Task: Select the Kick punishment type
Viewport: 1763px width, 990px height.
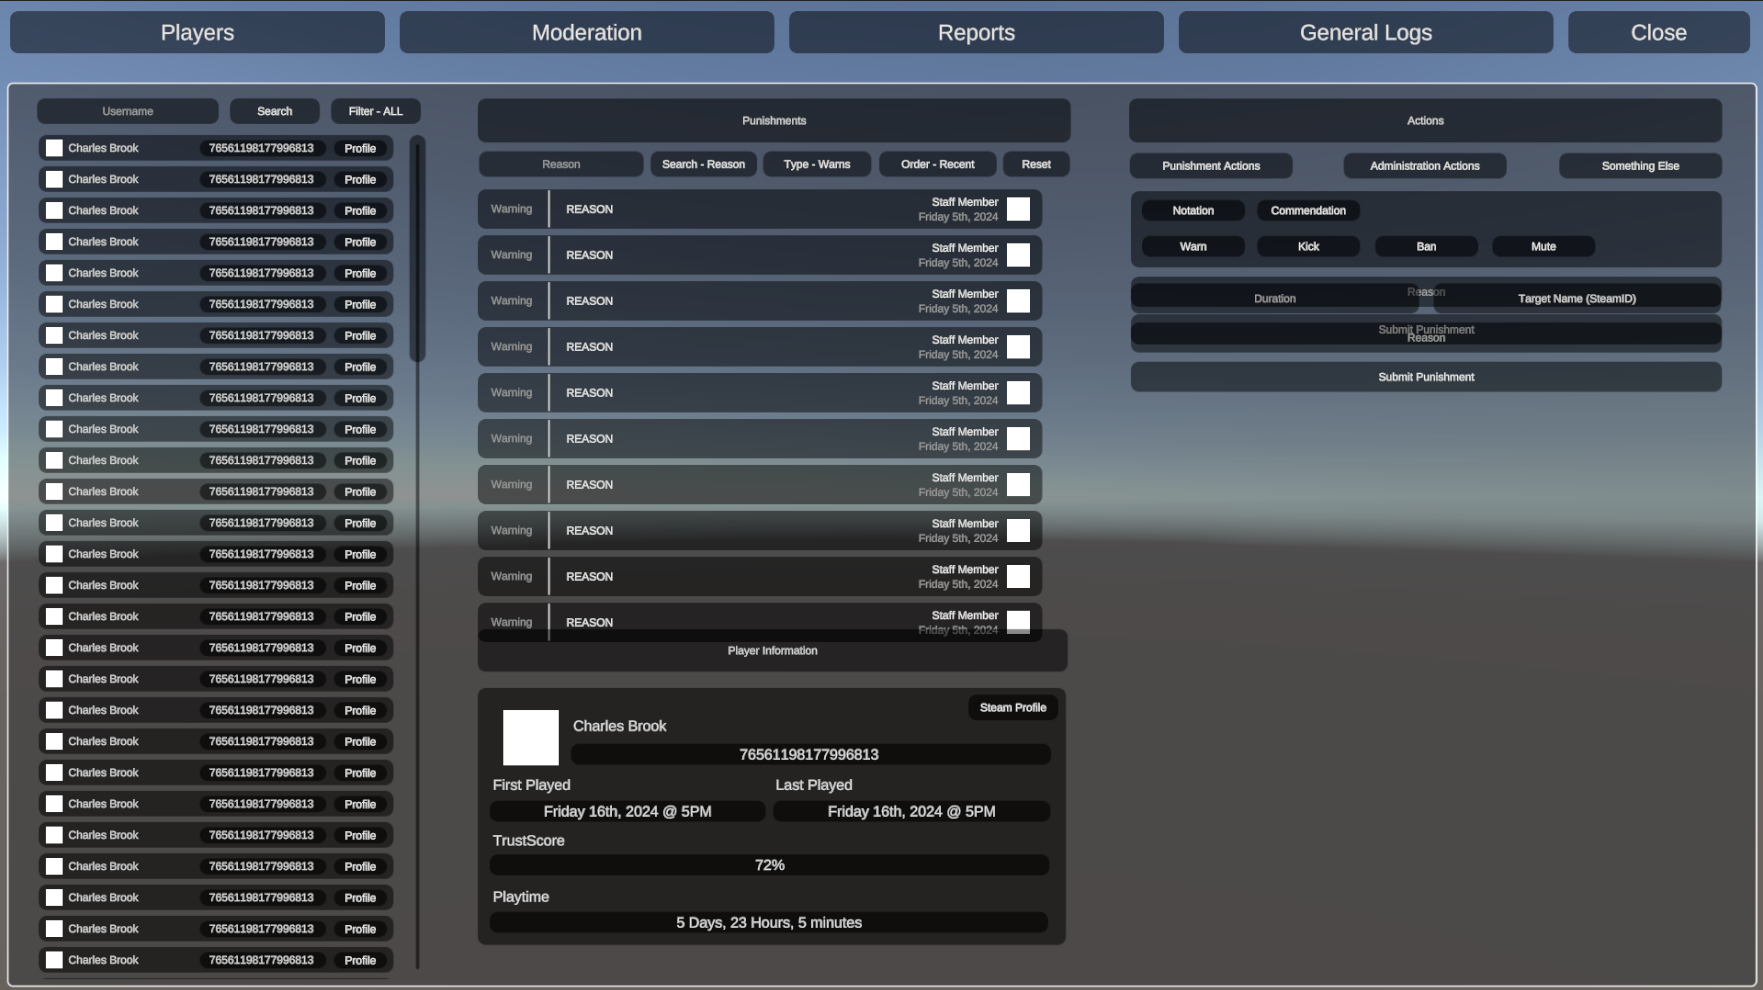Action: [1308, 246]
